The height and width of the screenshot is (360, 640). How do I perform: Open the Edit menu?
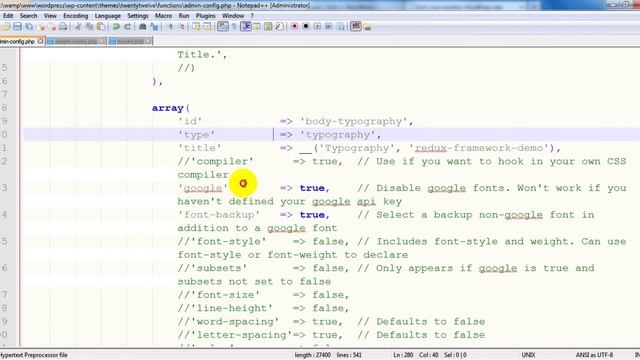(x=8, y=16)
